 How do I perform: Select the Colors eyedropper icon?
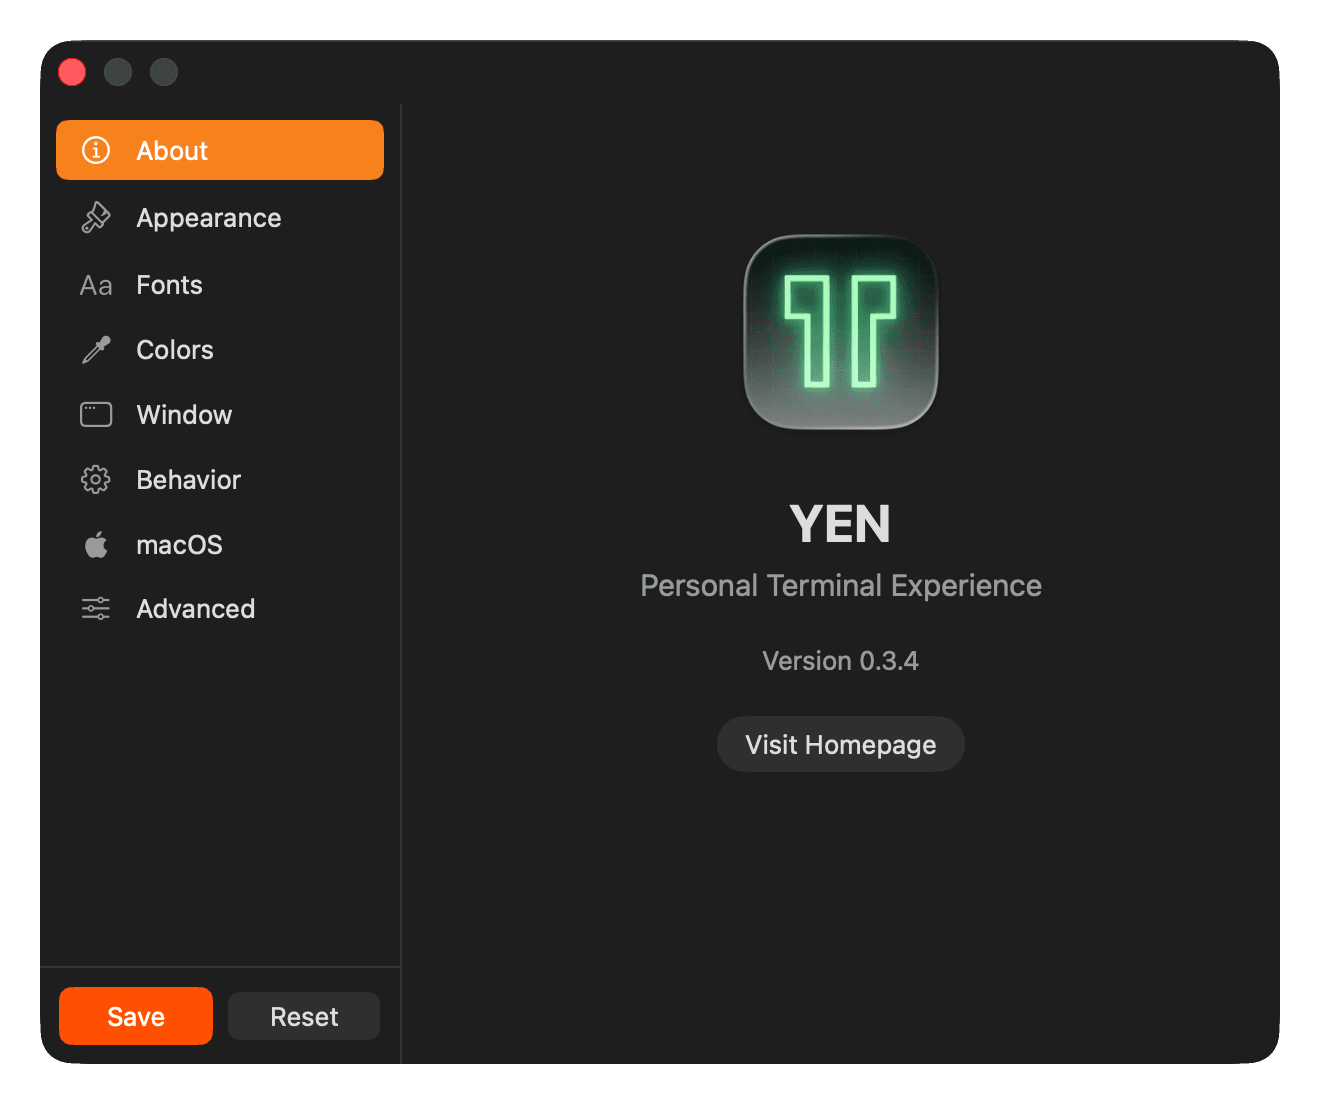pos(95,349)
